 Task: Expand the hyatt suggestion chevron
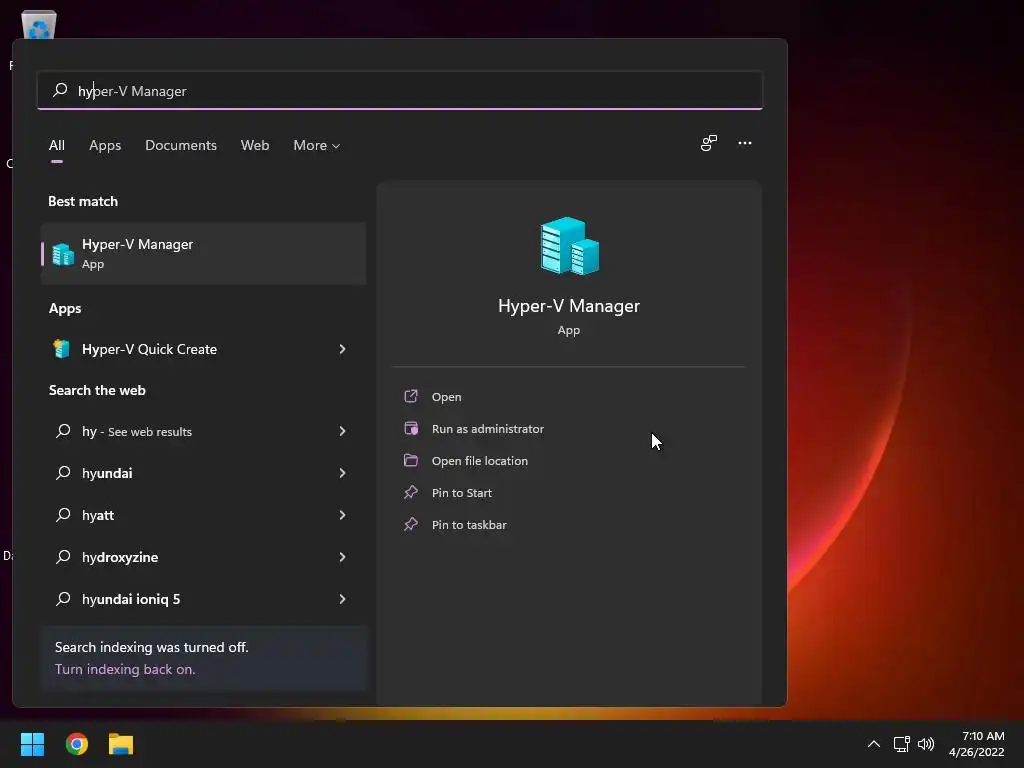click(x=342, y=515)
